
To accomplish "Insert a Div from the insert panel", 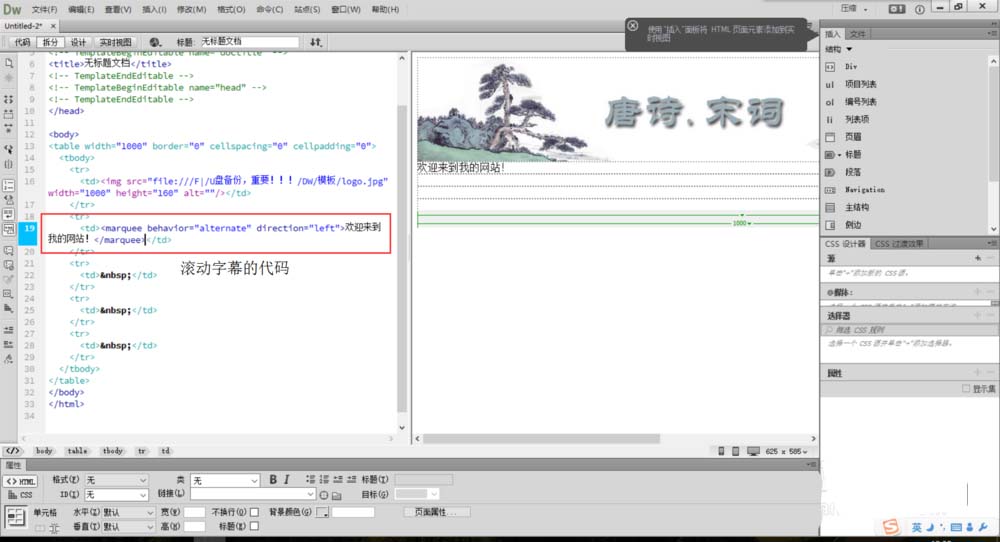I will tap(851, 66).
